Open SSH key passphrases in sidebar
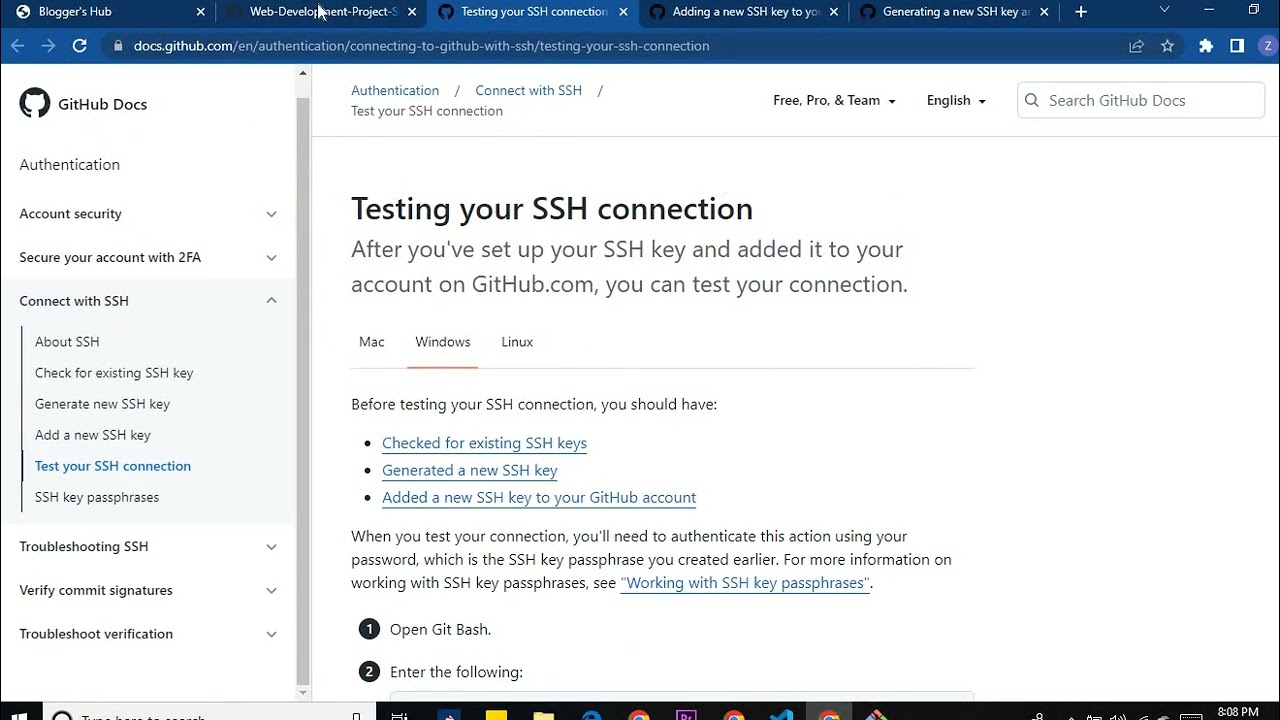 point(97,497)
